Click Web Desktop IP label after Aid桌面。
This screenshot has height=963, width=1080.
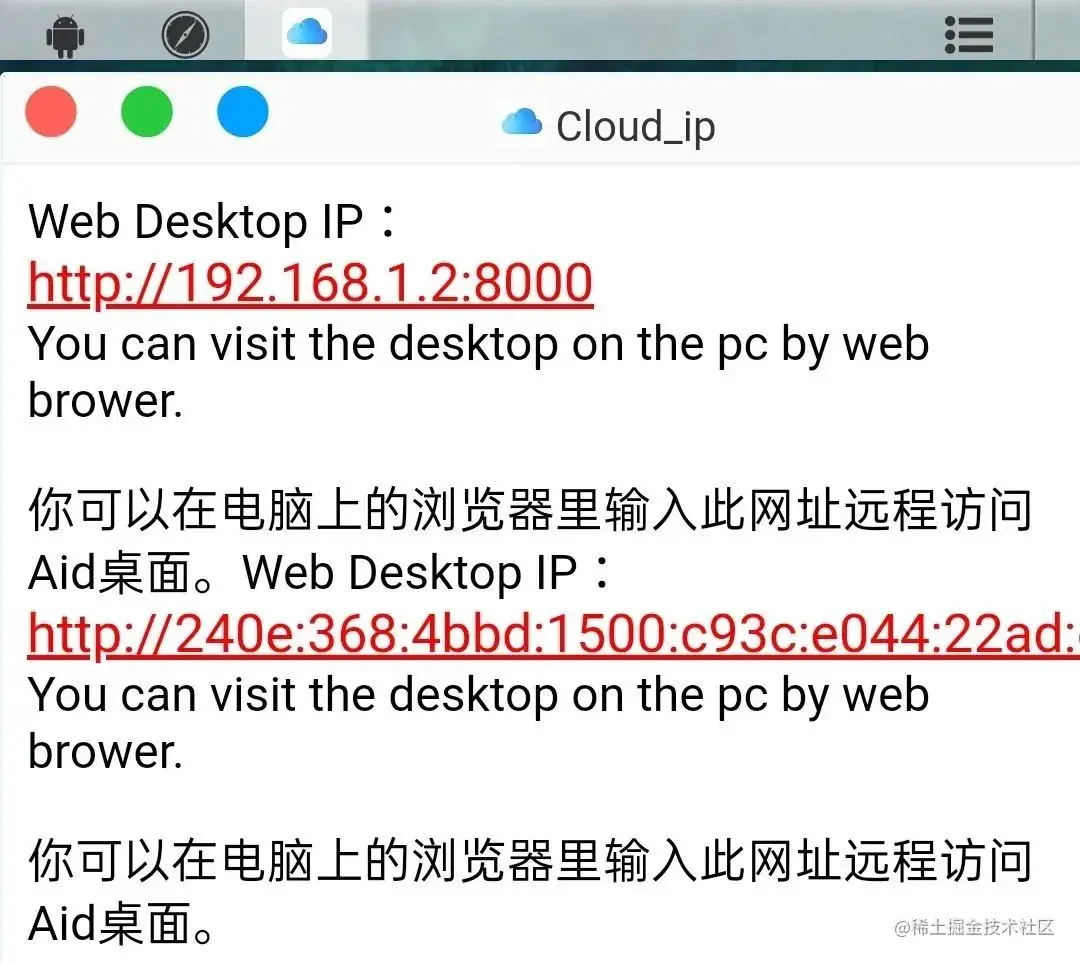tap(426, 573)
